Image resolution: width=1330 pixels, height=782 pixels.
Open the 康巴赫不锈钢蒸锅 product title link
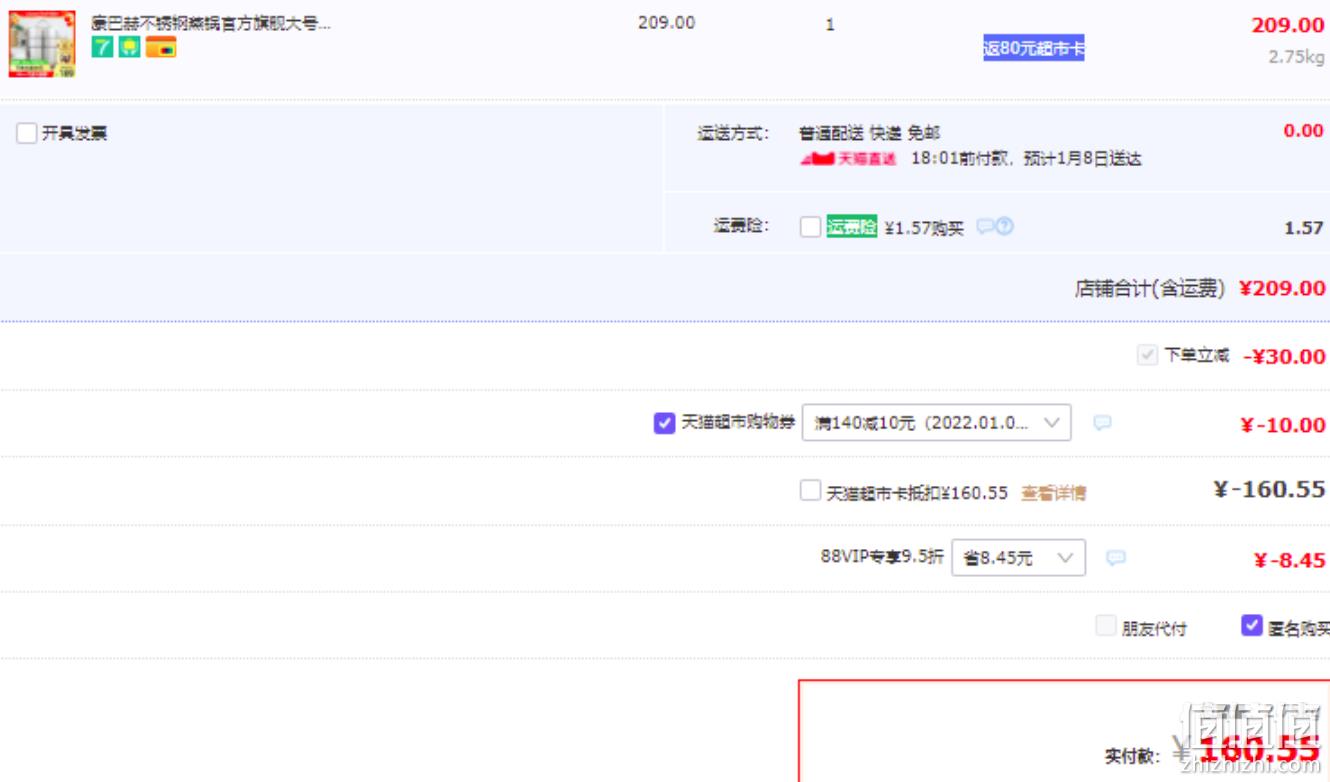pyautogui.click(x=211, y=23)
